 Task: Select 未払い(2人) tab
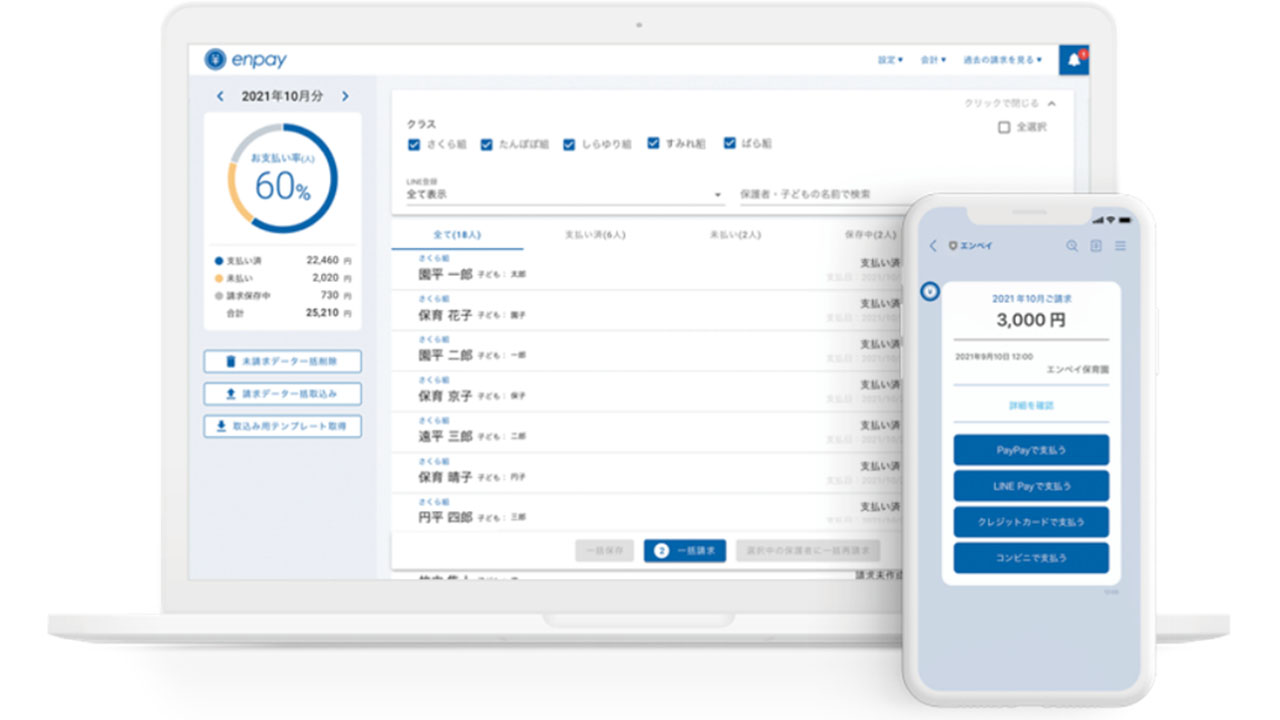[x=734, y=235]
